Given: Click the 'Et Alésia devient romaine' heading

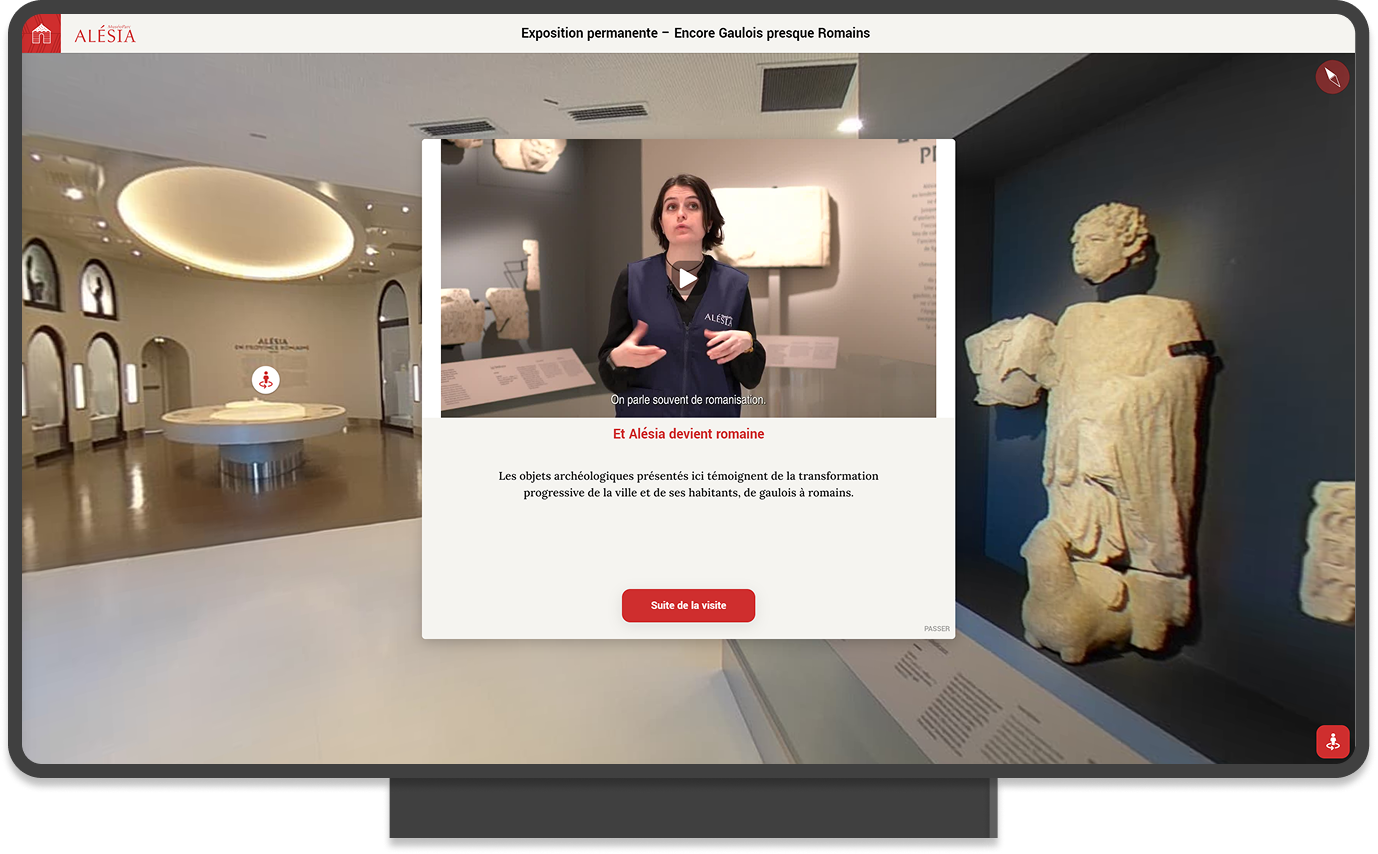Looking at the screenshot, I should (688, 434).
